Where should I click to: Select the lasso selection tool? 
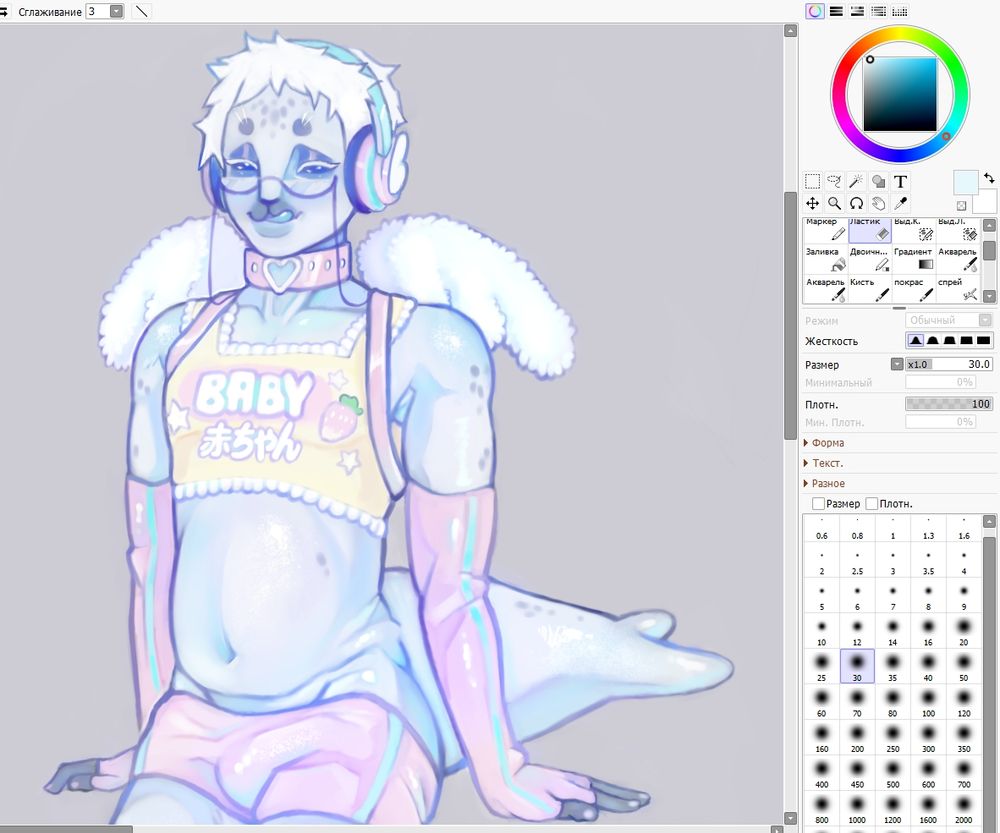point(834,182)
